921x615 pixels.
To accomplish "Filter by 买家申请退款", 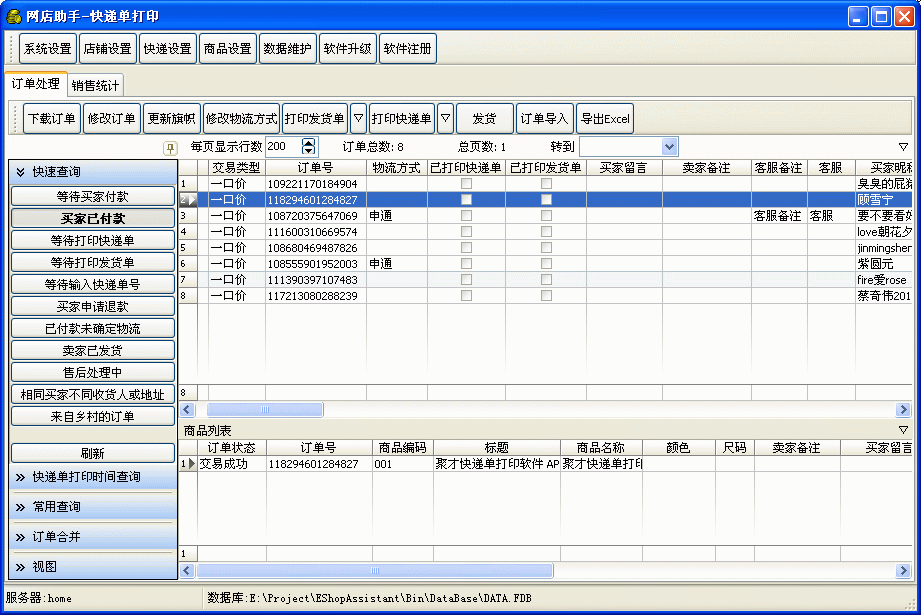I will click(x=93, y=307).
